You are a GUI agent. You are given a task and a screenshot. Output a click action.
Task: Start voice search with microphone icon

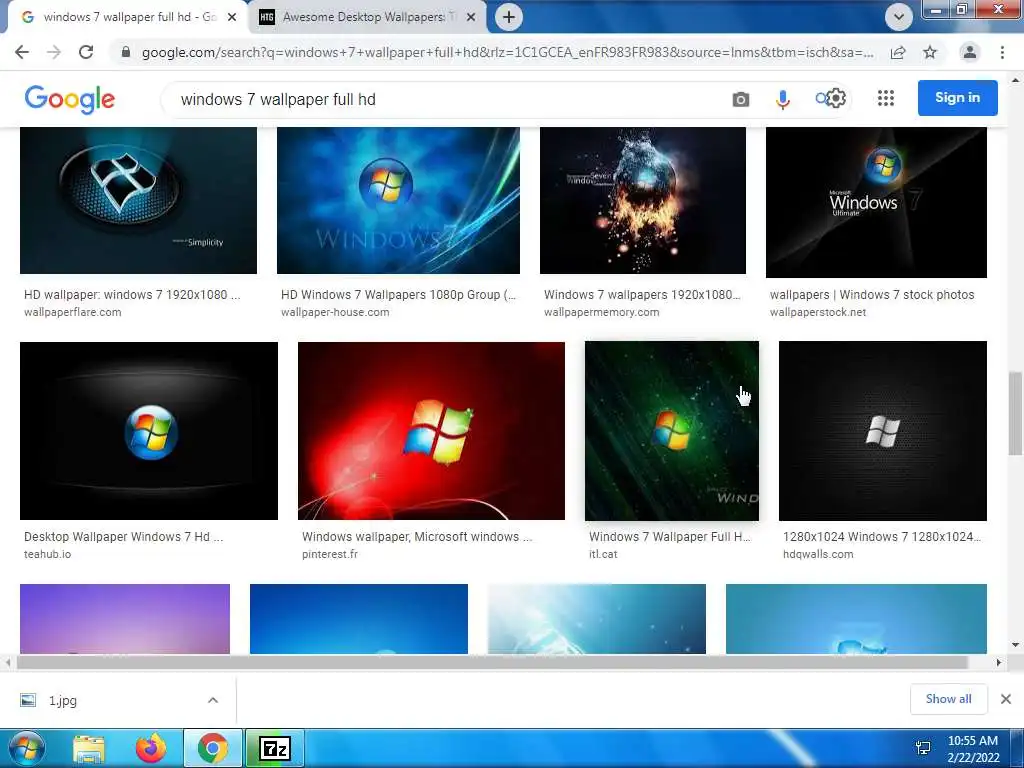[782, 99]
